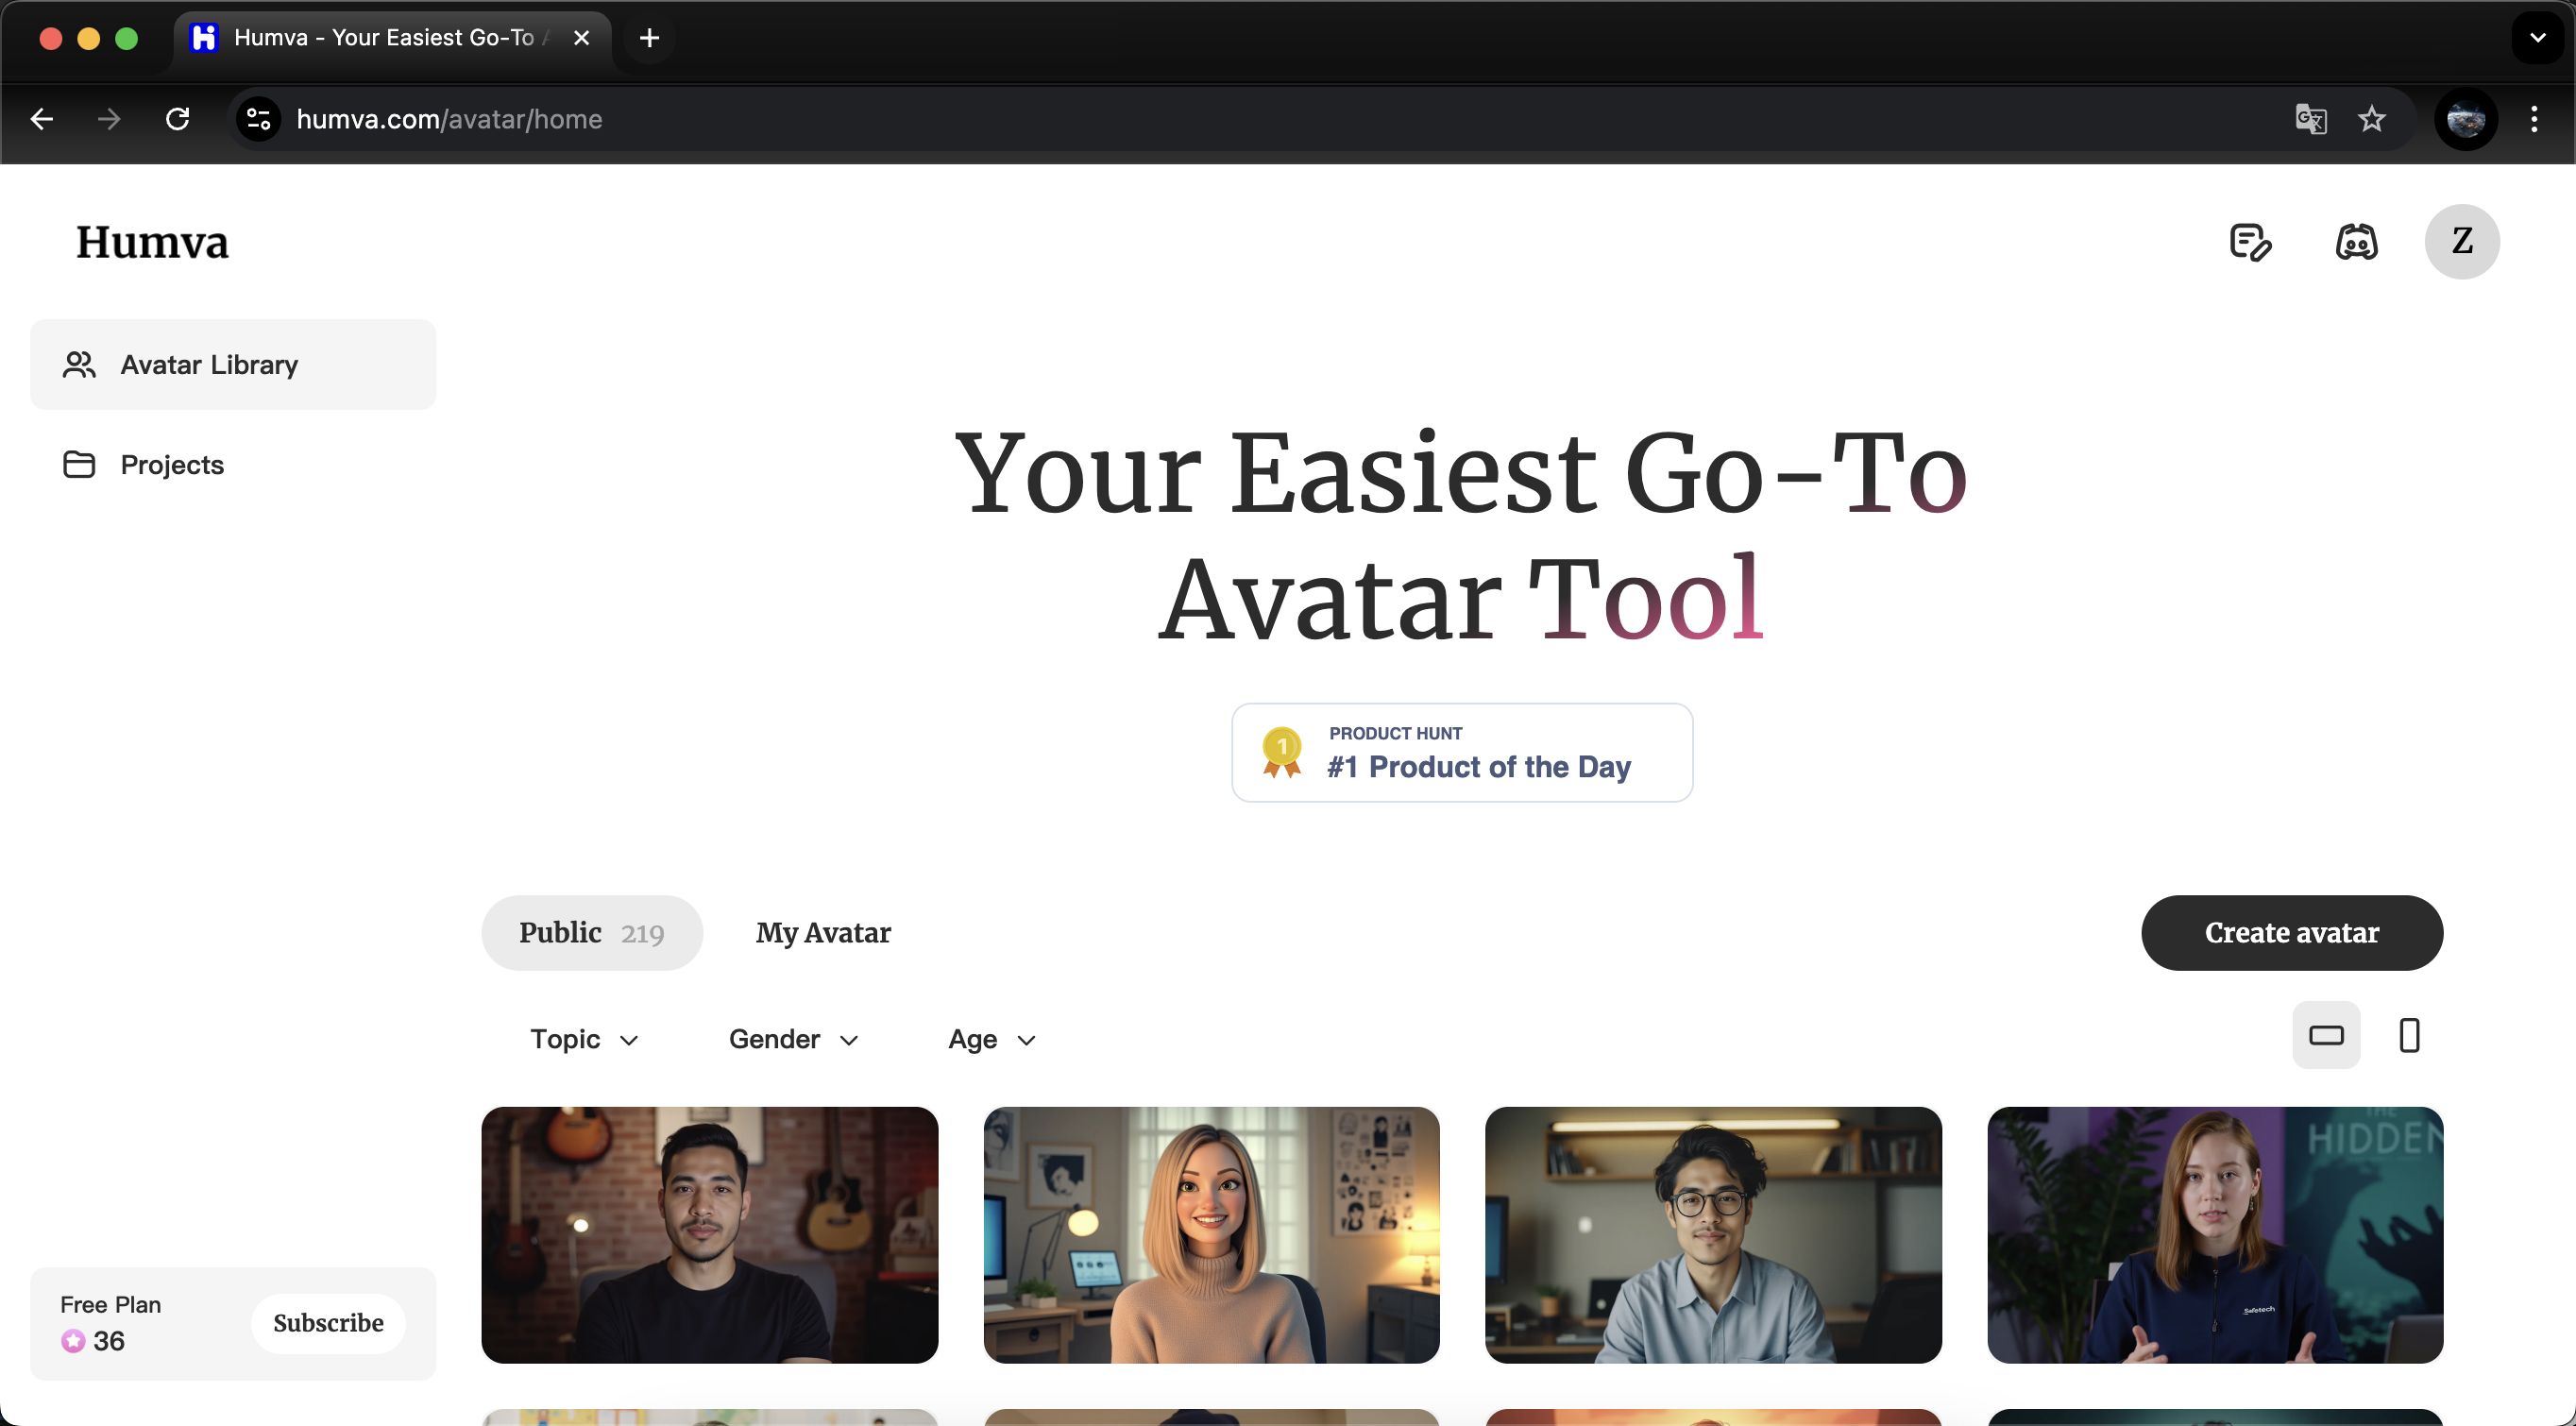
Task: Switch to portrait avatar layout
Action: (x=2409, y=1035)
